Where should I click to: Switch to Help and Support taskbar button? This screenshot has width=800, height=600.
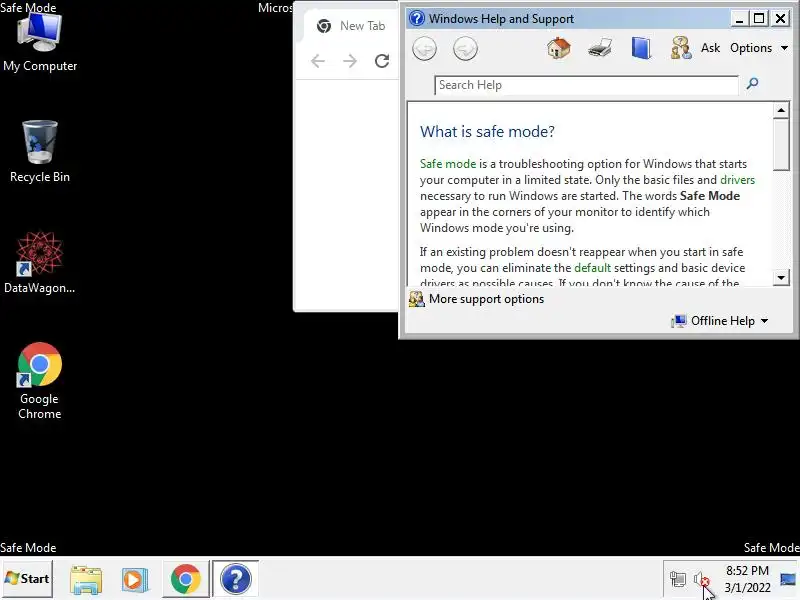(235, 579)
